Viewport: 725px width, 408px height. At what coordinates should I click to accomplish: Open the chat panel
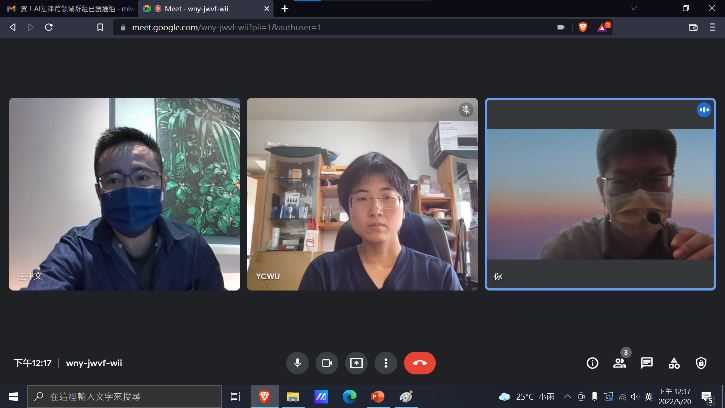[647, 363]
